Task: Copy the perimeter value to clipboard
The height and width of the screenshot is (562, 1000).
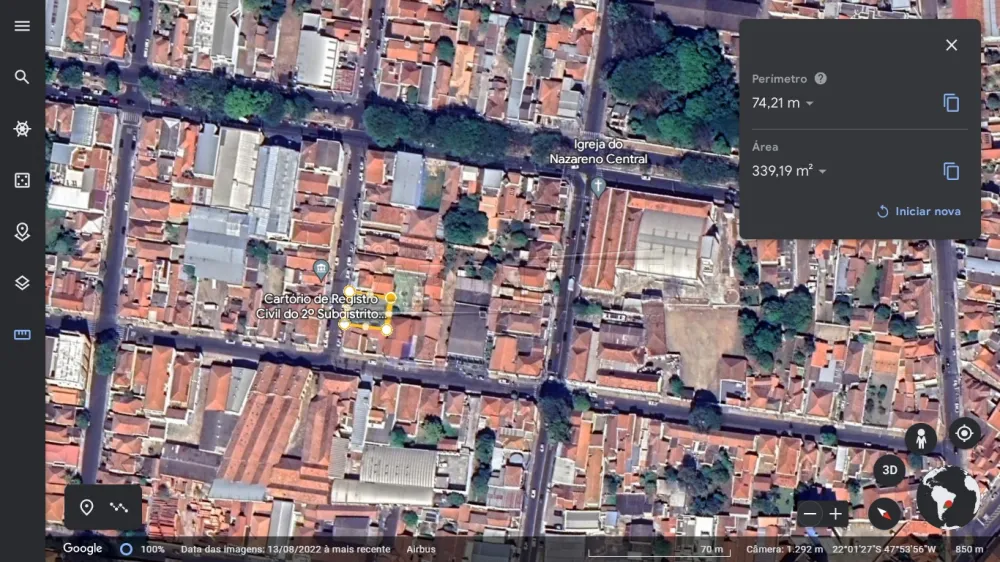Action: [951, 103]
